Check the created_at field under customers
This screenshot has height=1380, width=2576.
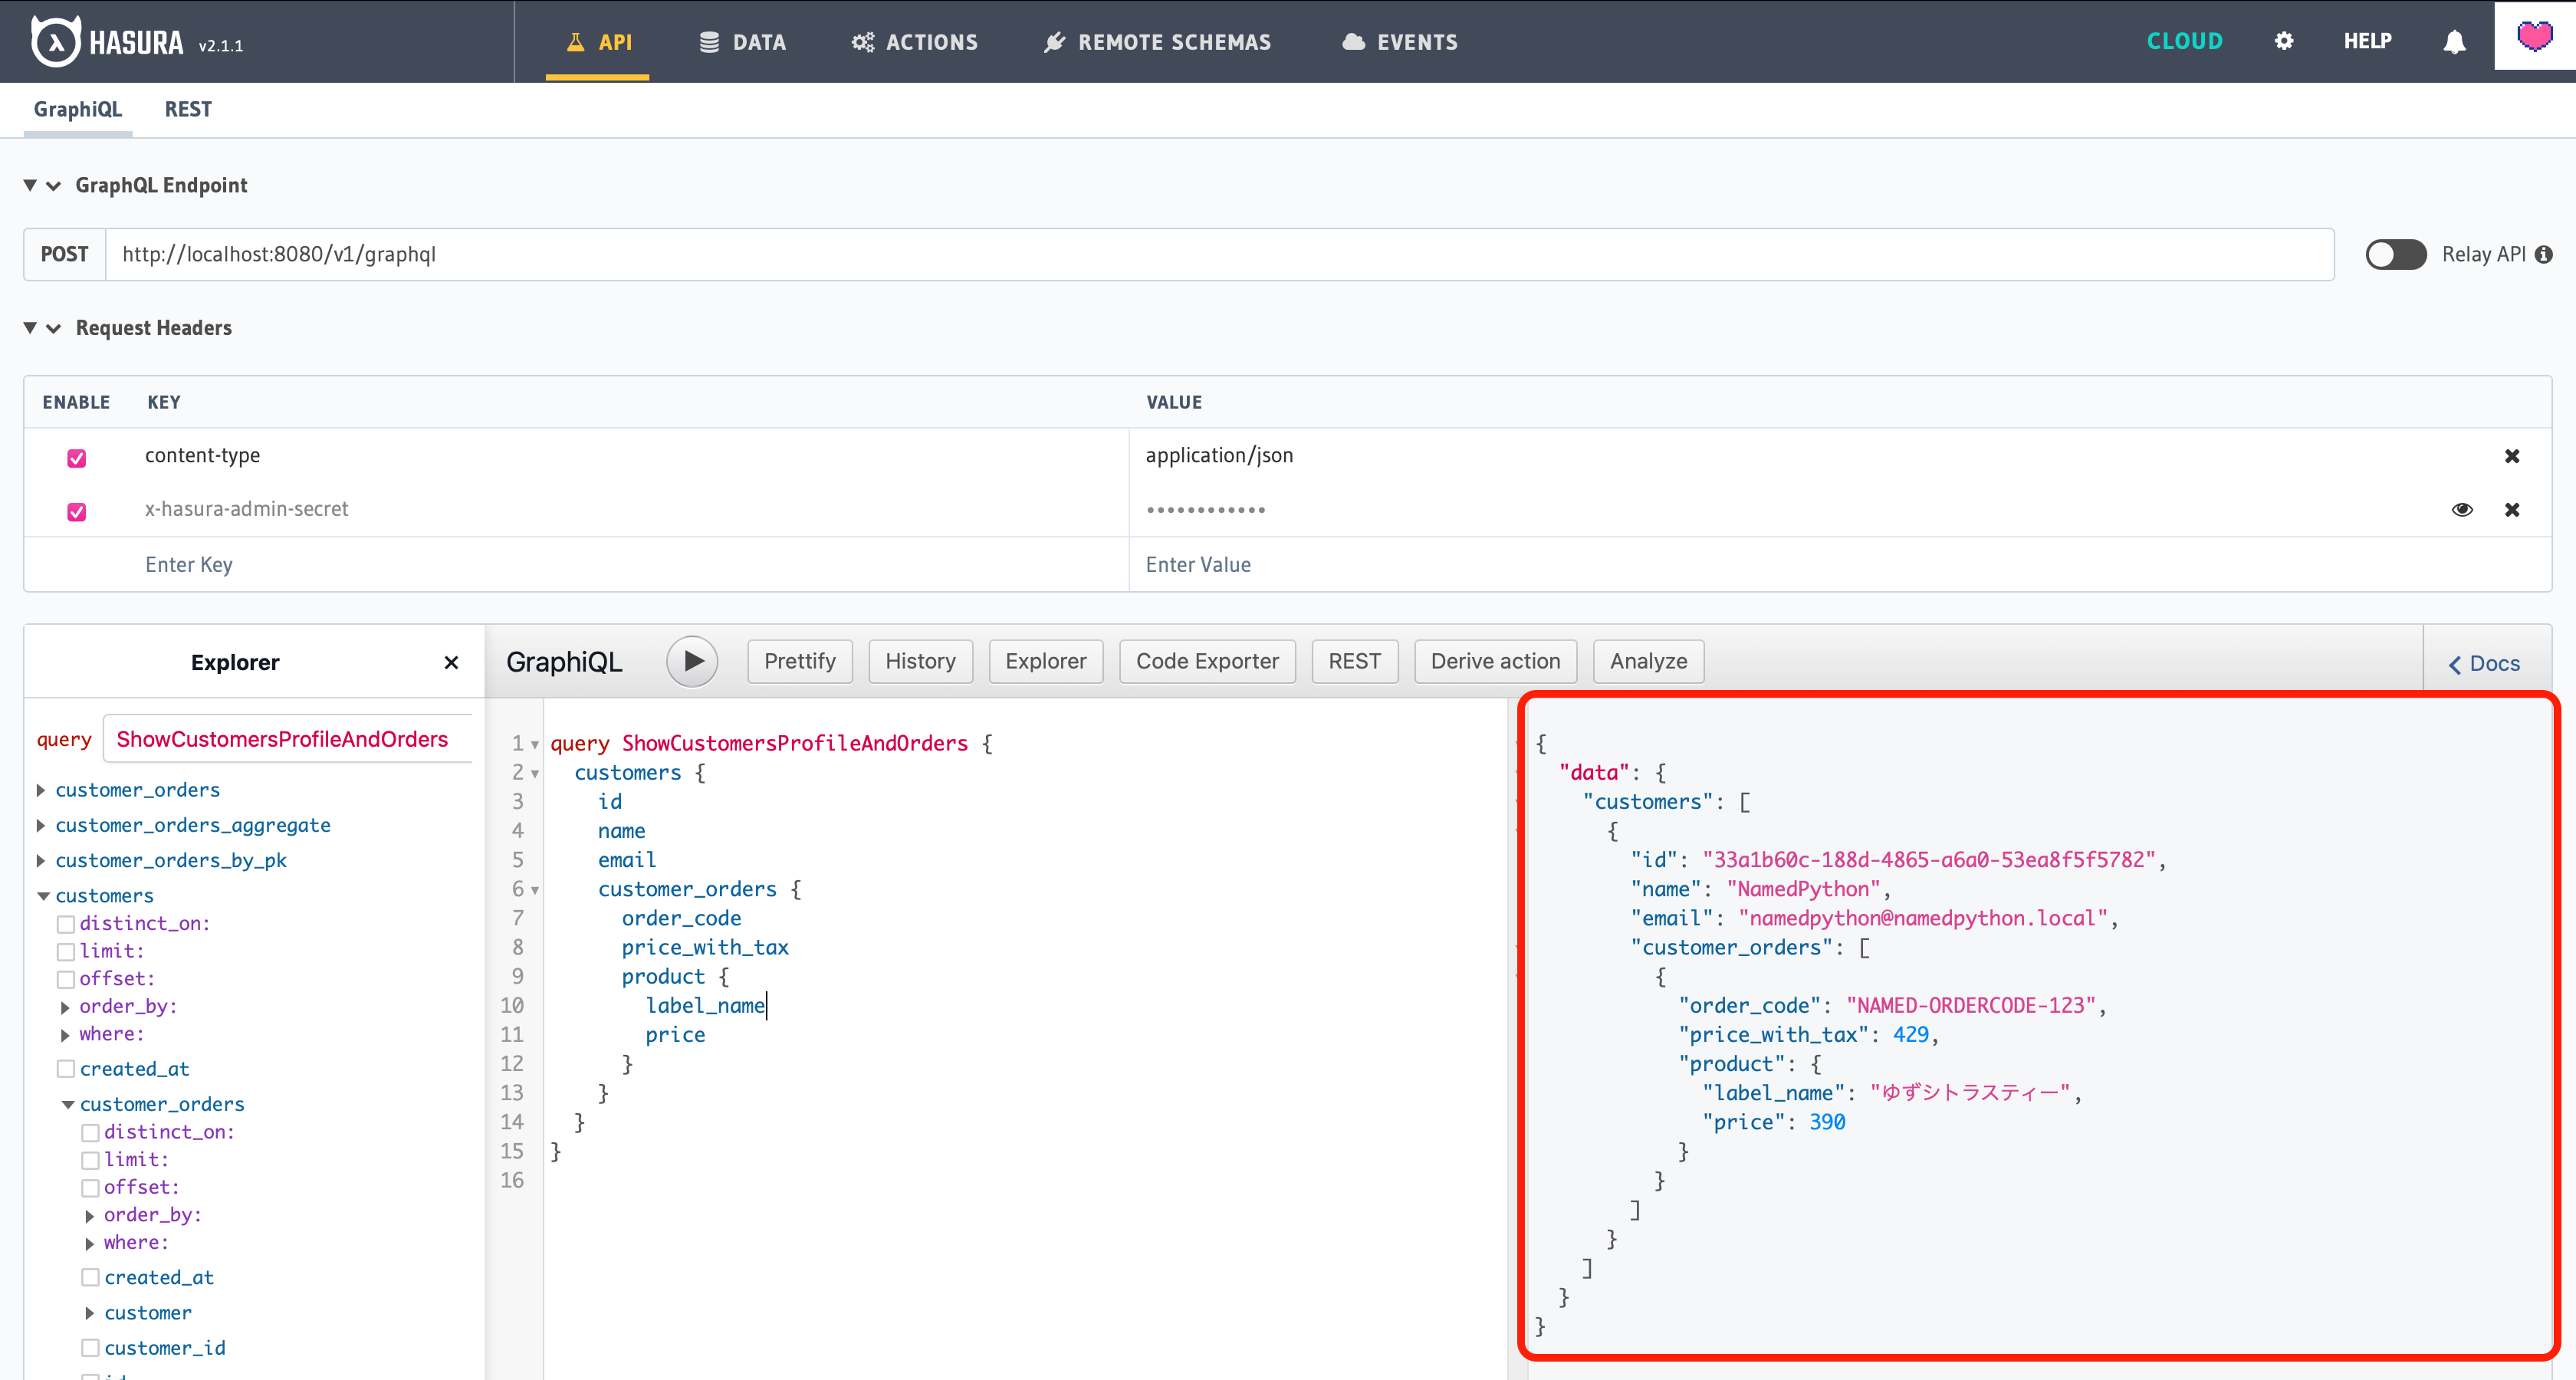pyautogui.click(x=66, y=1069)
